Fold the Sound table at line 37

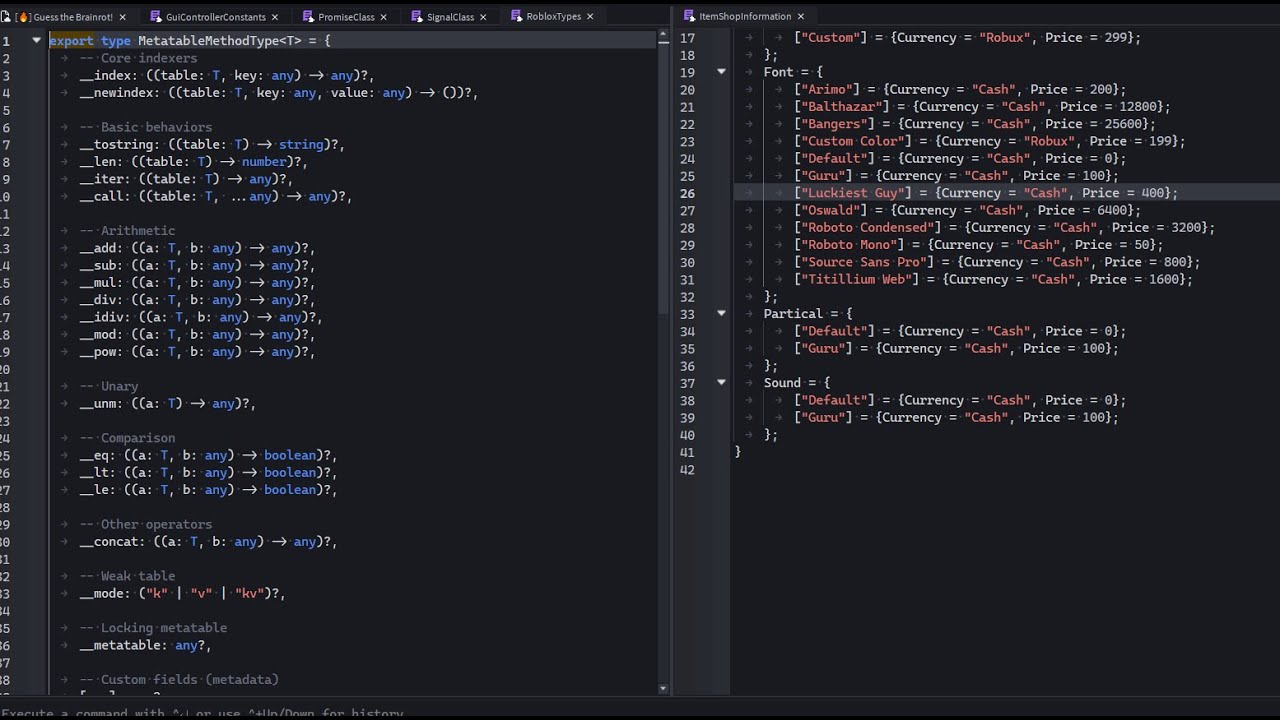coord(721,382)
